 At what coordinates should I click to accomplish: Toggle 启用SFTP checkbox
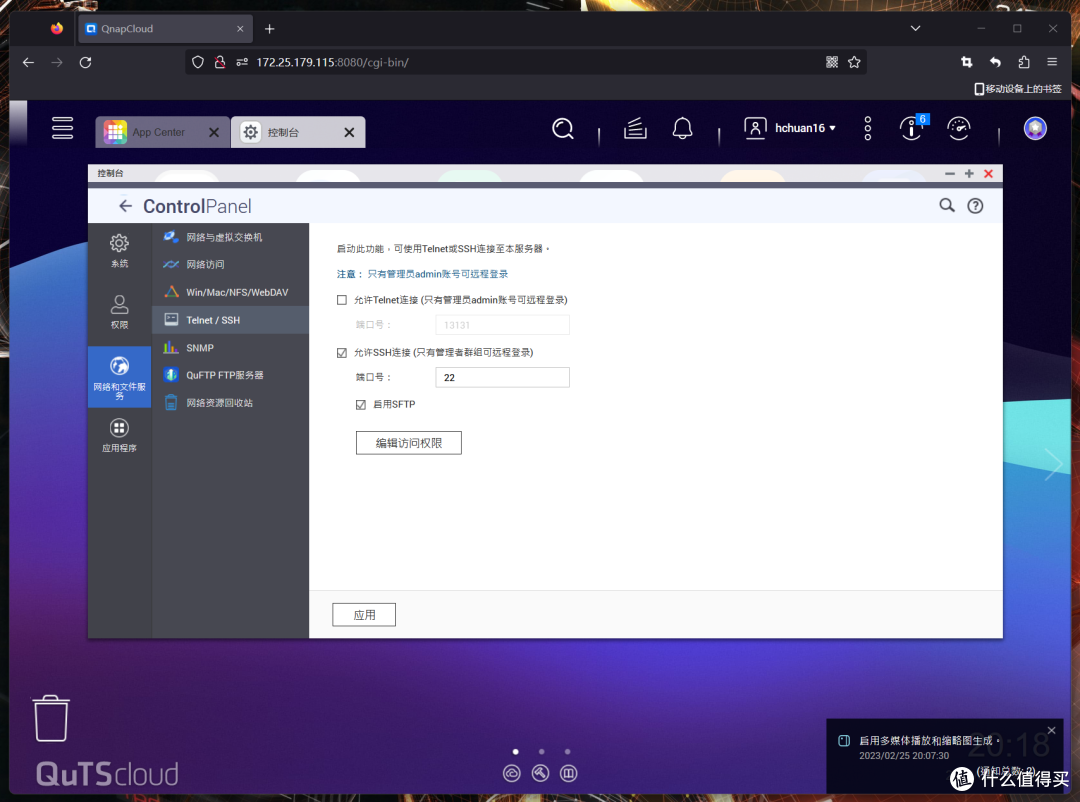[361, 404]
